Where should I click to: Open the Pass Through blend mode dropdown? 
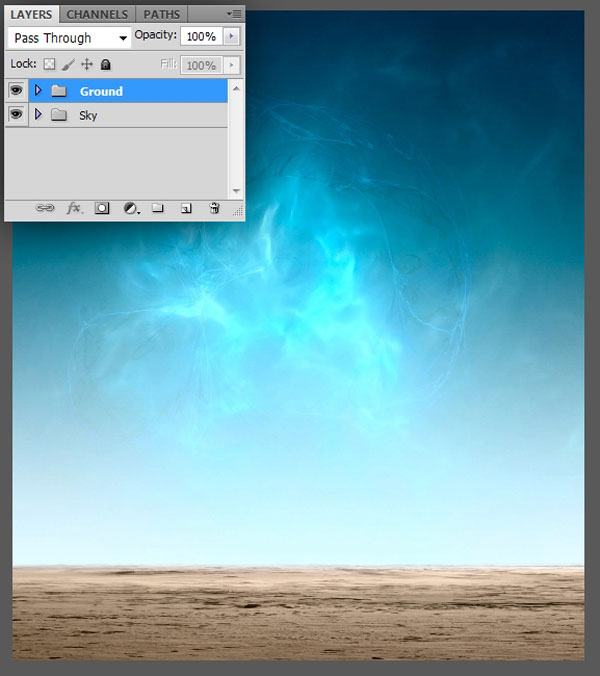(68, 38)
